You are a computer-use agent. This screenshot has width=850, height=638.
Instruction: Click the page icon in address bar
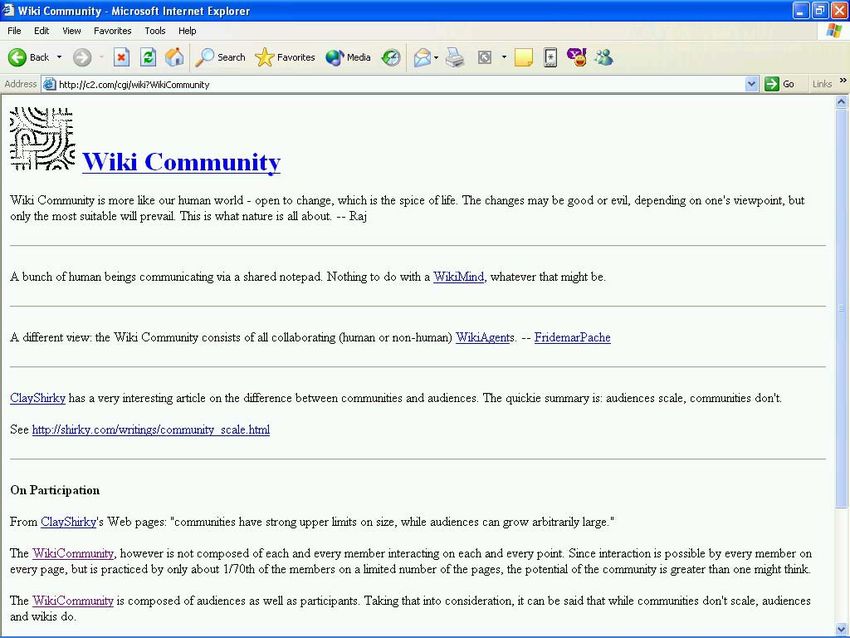pyautogui.click(x=49, y=84)
